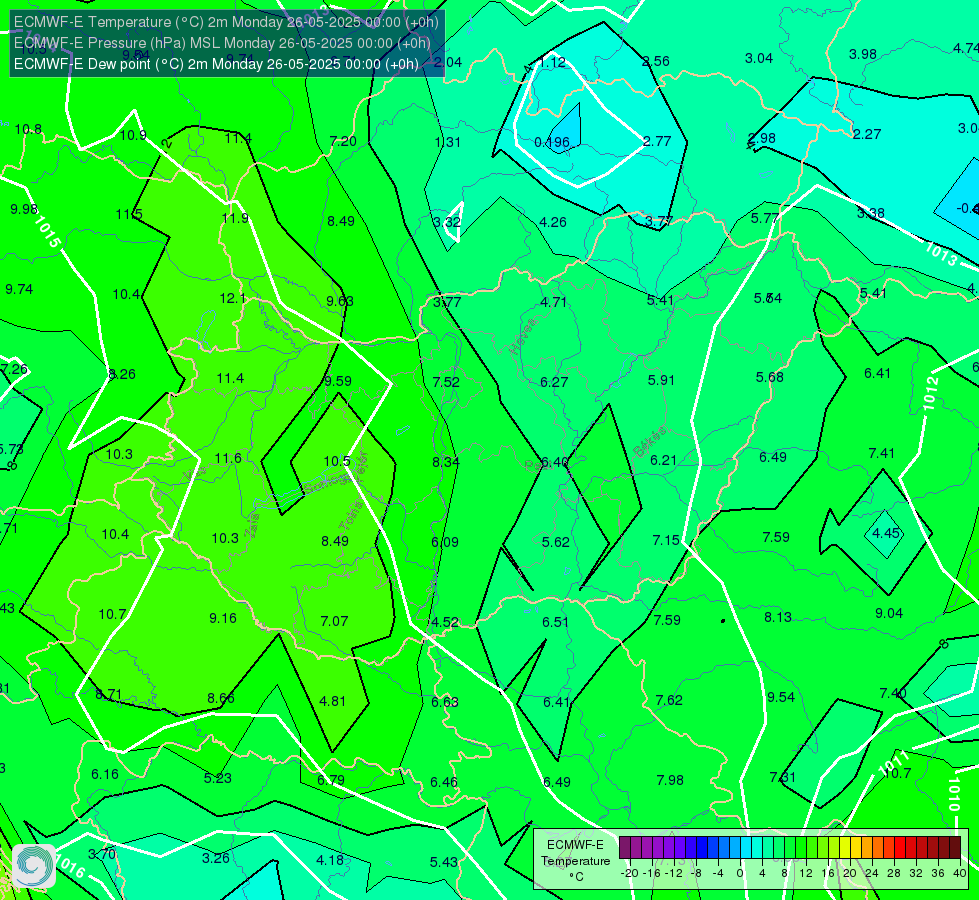Click the 9.16 temperature value

(223, 618)
